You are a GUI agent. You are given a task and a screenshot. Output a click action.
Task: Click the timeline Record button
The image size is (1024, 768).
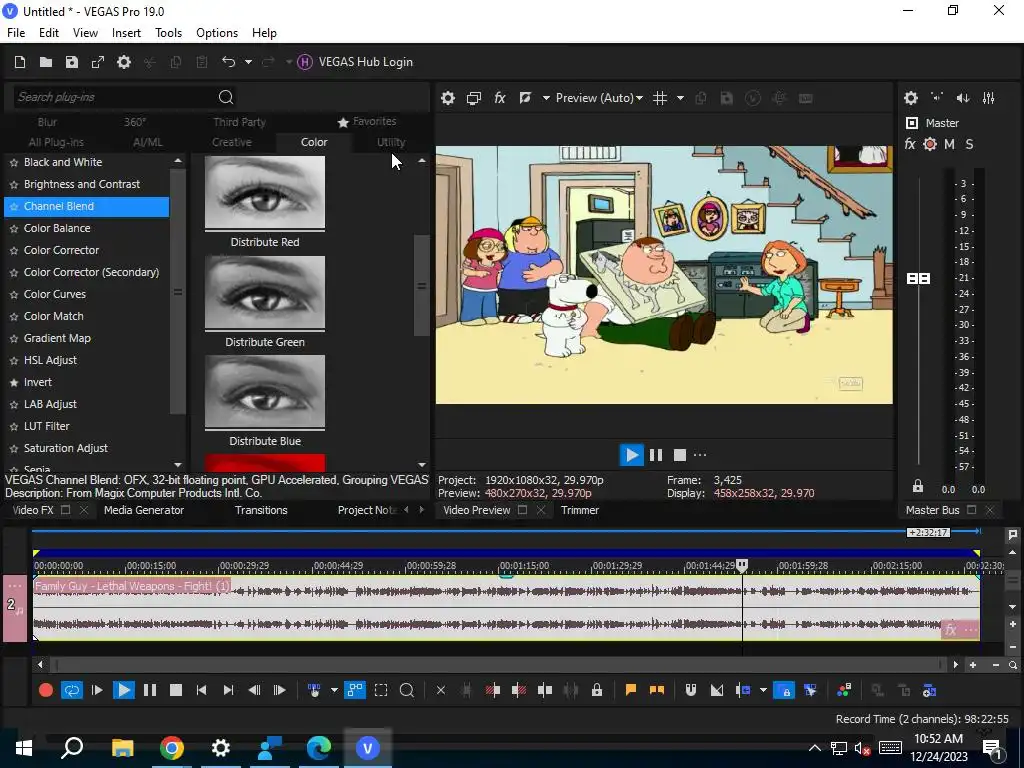click(x=46, y=690)
